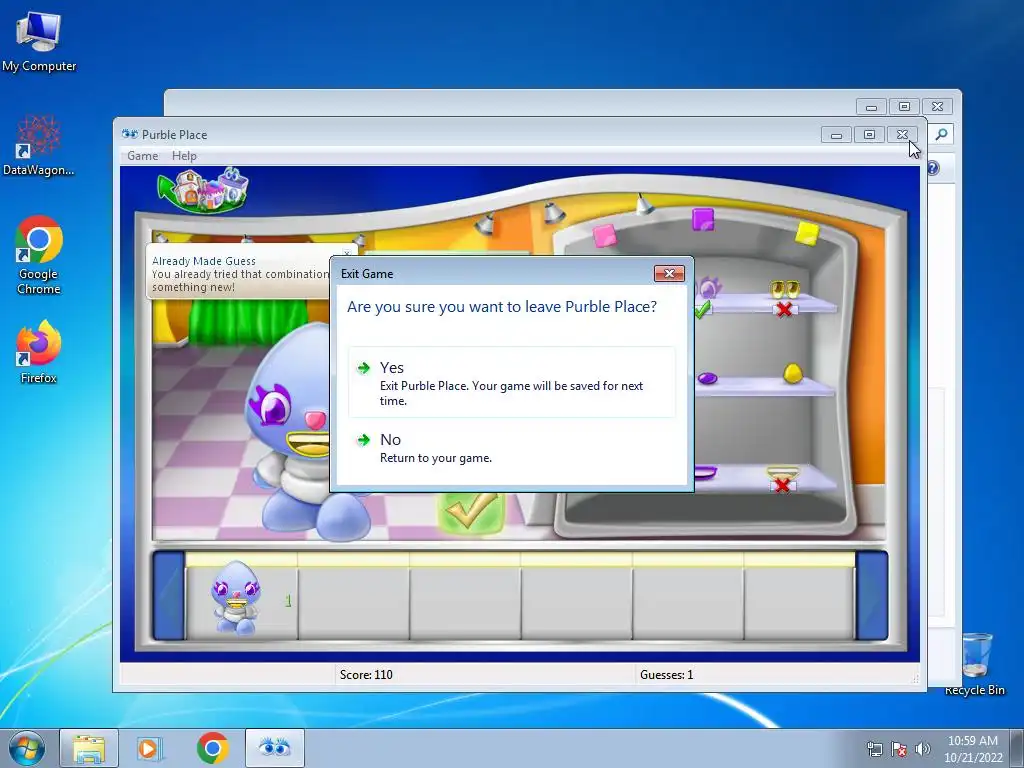The width and height of the screenshot is (1024, 768).
Task: Choose Yes to exit Purble Place
Action: pyautogui.click(x=512, y=383)
